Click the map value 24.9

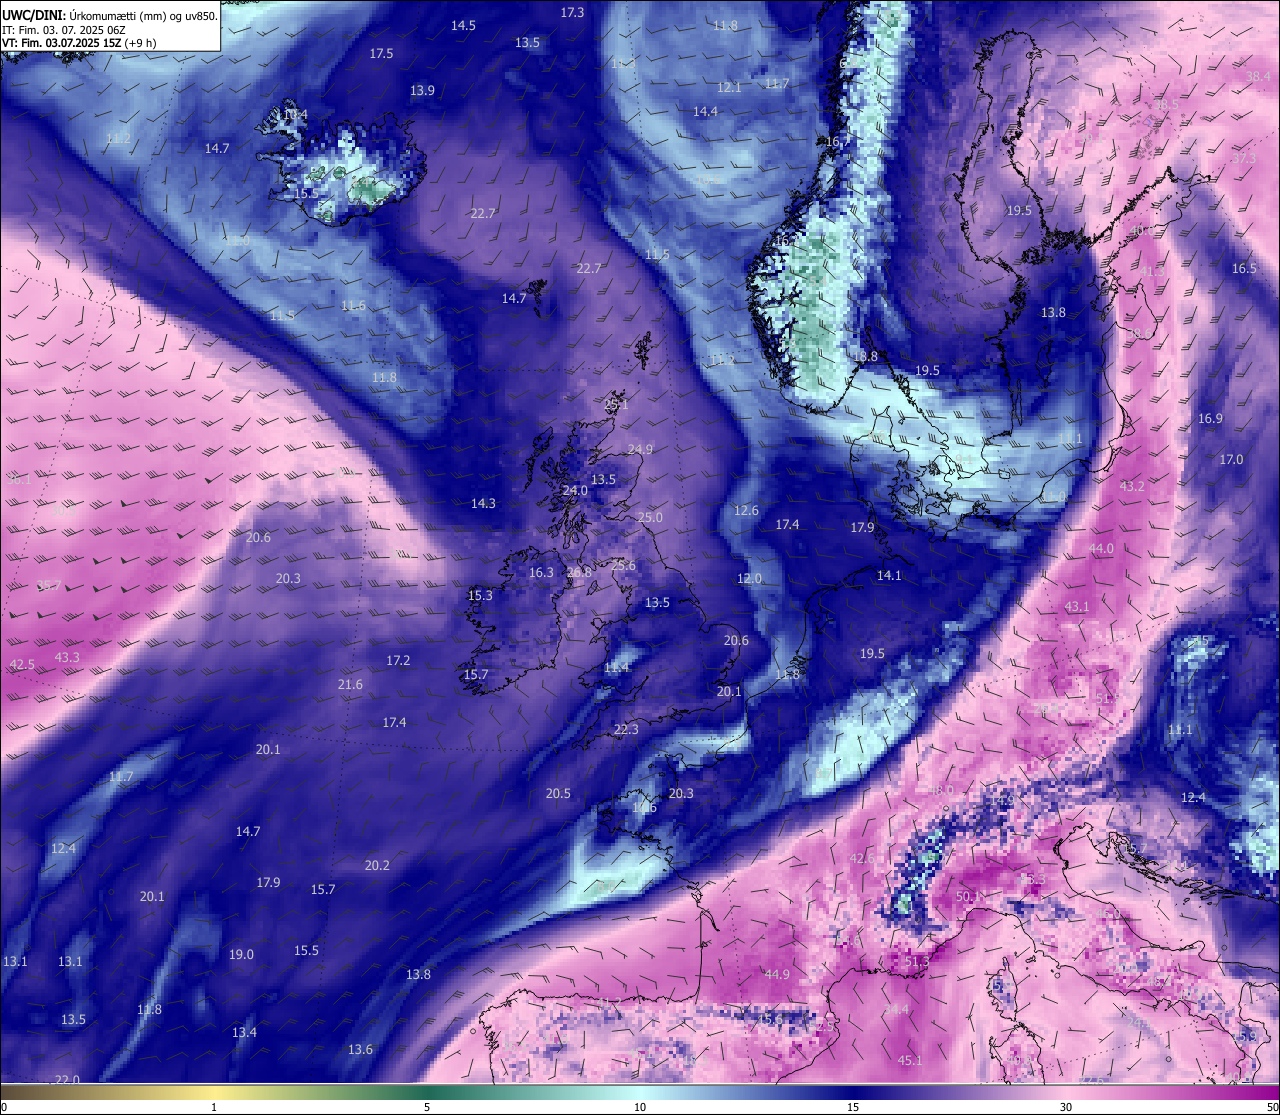[x=640, y=449]
